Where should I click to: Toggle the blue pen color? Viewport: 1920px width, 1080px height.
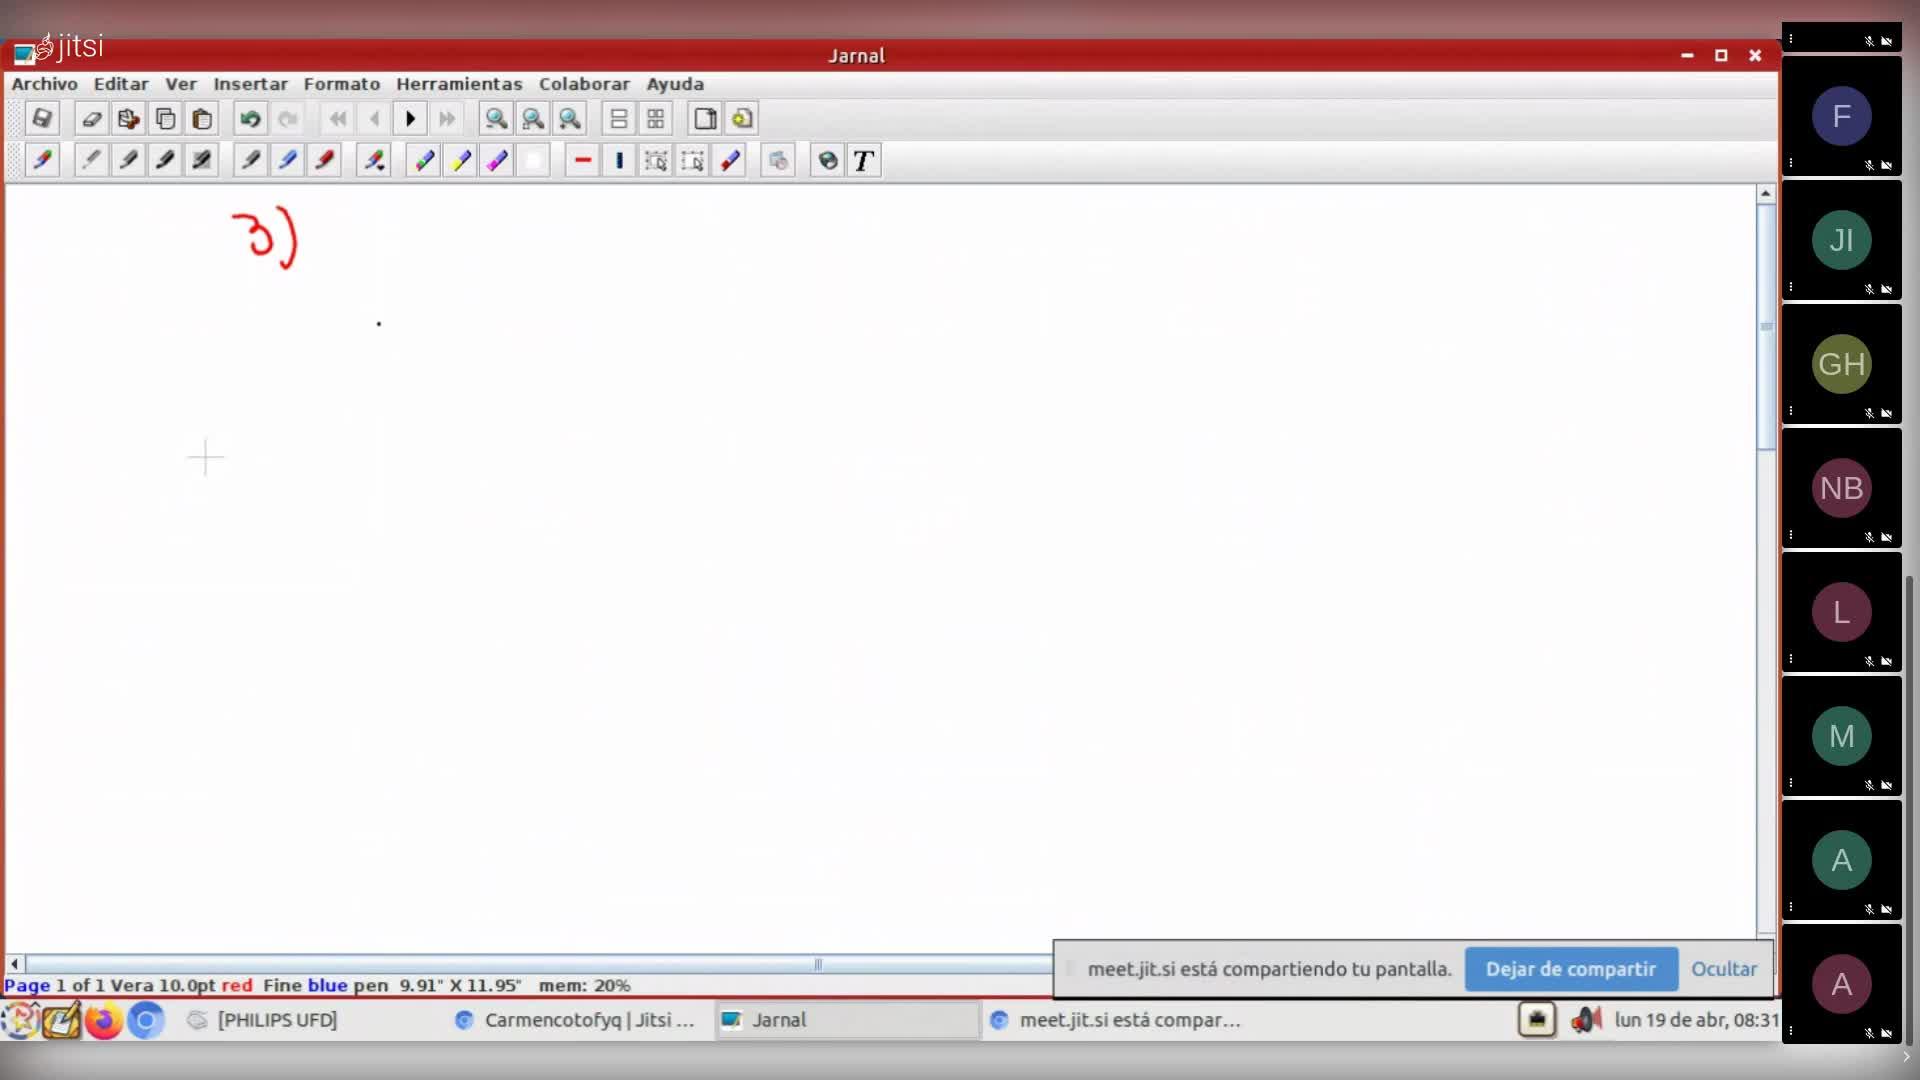click(288, 161)
